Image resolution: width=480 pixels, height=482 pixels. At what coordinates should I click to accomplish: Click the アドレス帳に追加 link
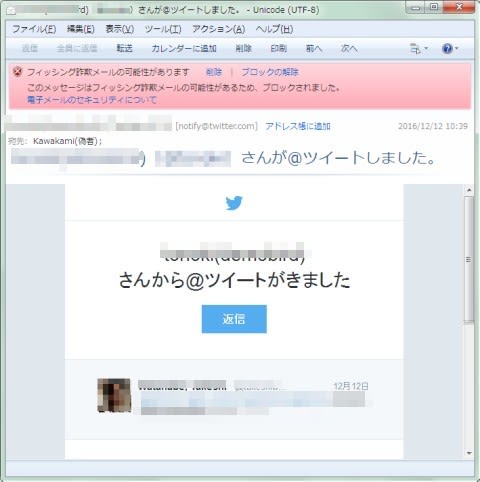point(298,126)
